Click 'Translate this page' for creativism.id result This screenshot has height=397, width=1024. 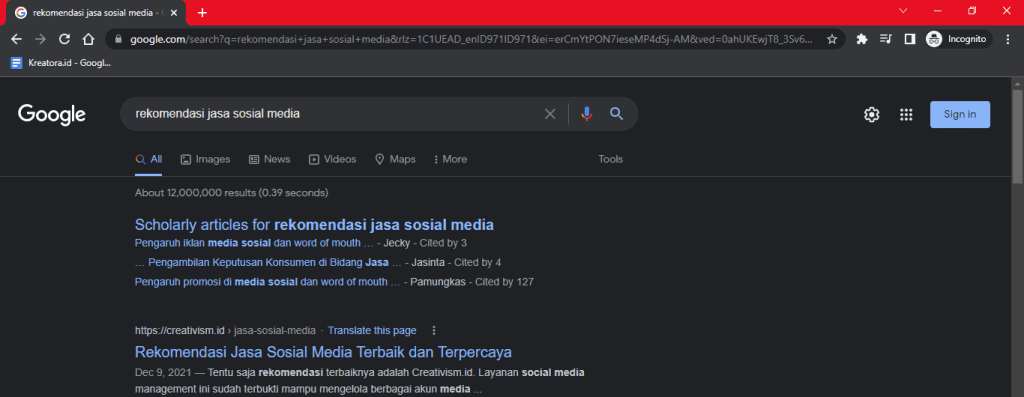[x=372, y=330]
